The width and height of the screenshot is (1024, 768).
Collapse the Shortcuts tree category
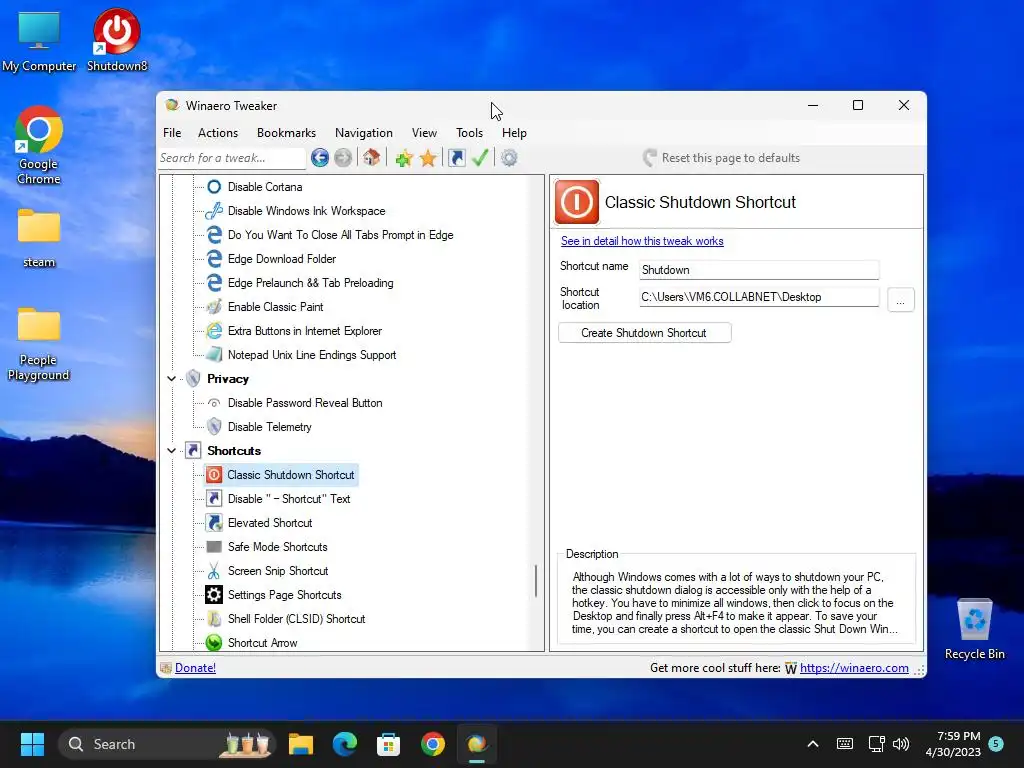(x=172, y=451)
